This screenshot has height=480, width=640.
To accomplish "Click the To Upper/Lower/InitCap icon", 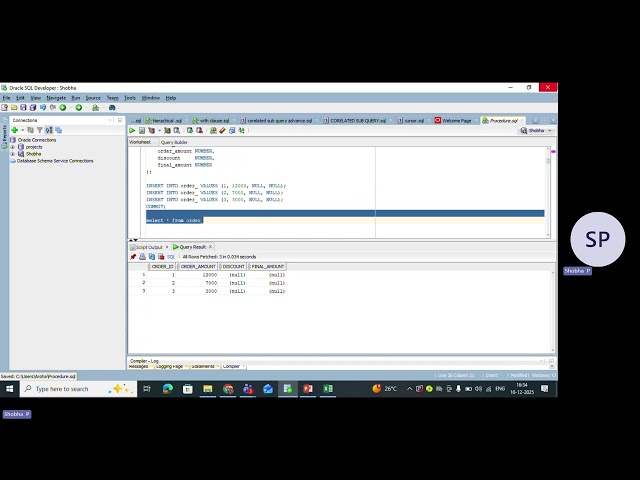I will [241, 131].
